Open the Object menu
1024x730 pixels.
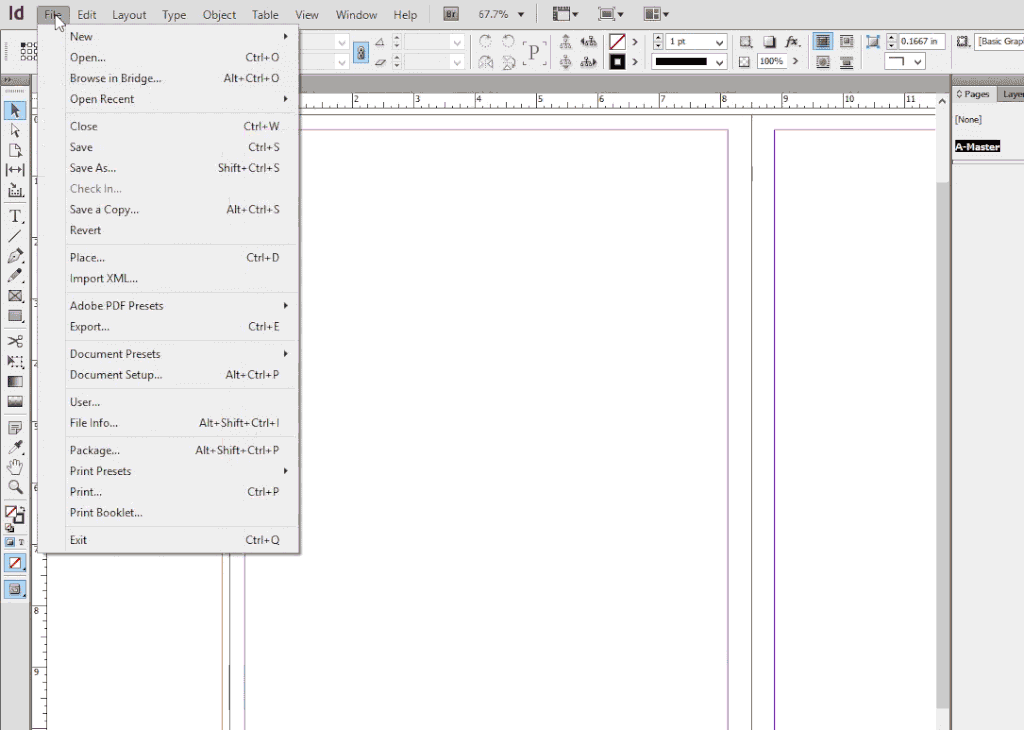pos(219,14)
